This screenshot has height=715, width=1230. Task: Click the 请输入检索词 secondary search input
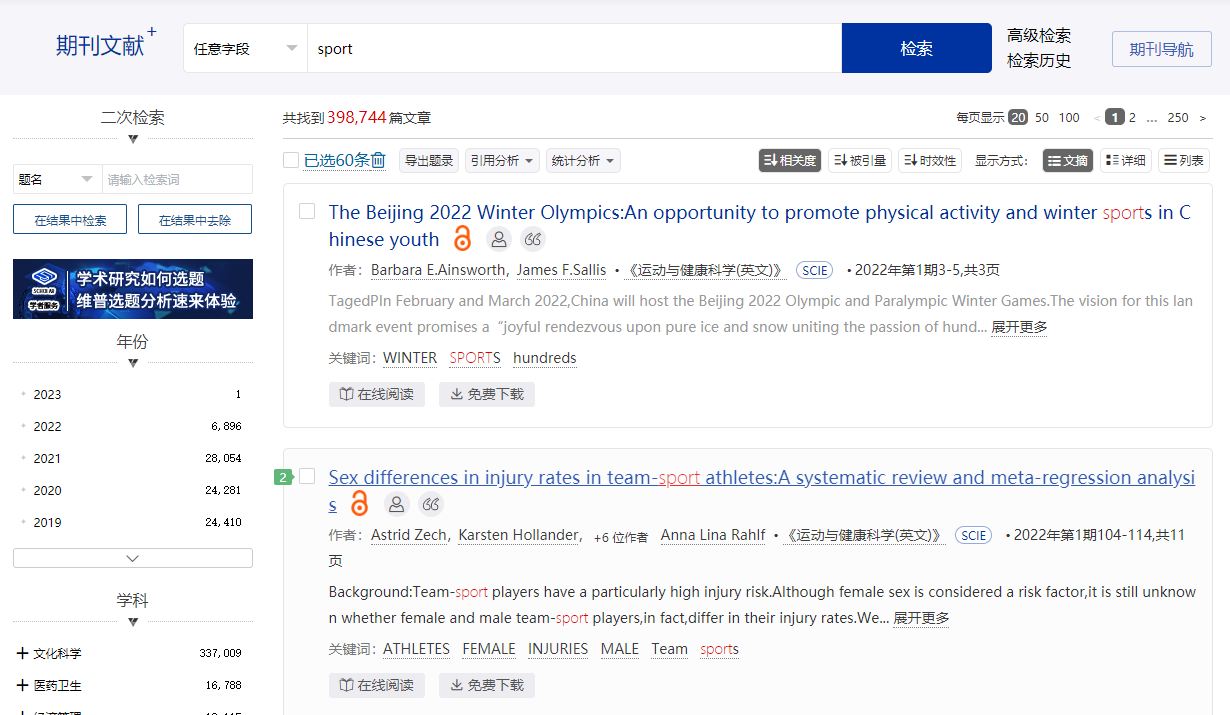177,179
